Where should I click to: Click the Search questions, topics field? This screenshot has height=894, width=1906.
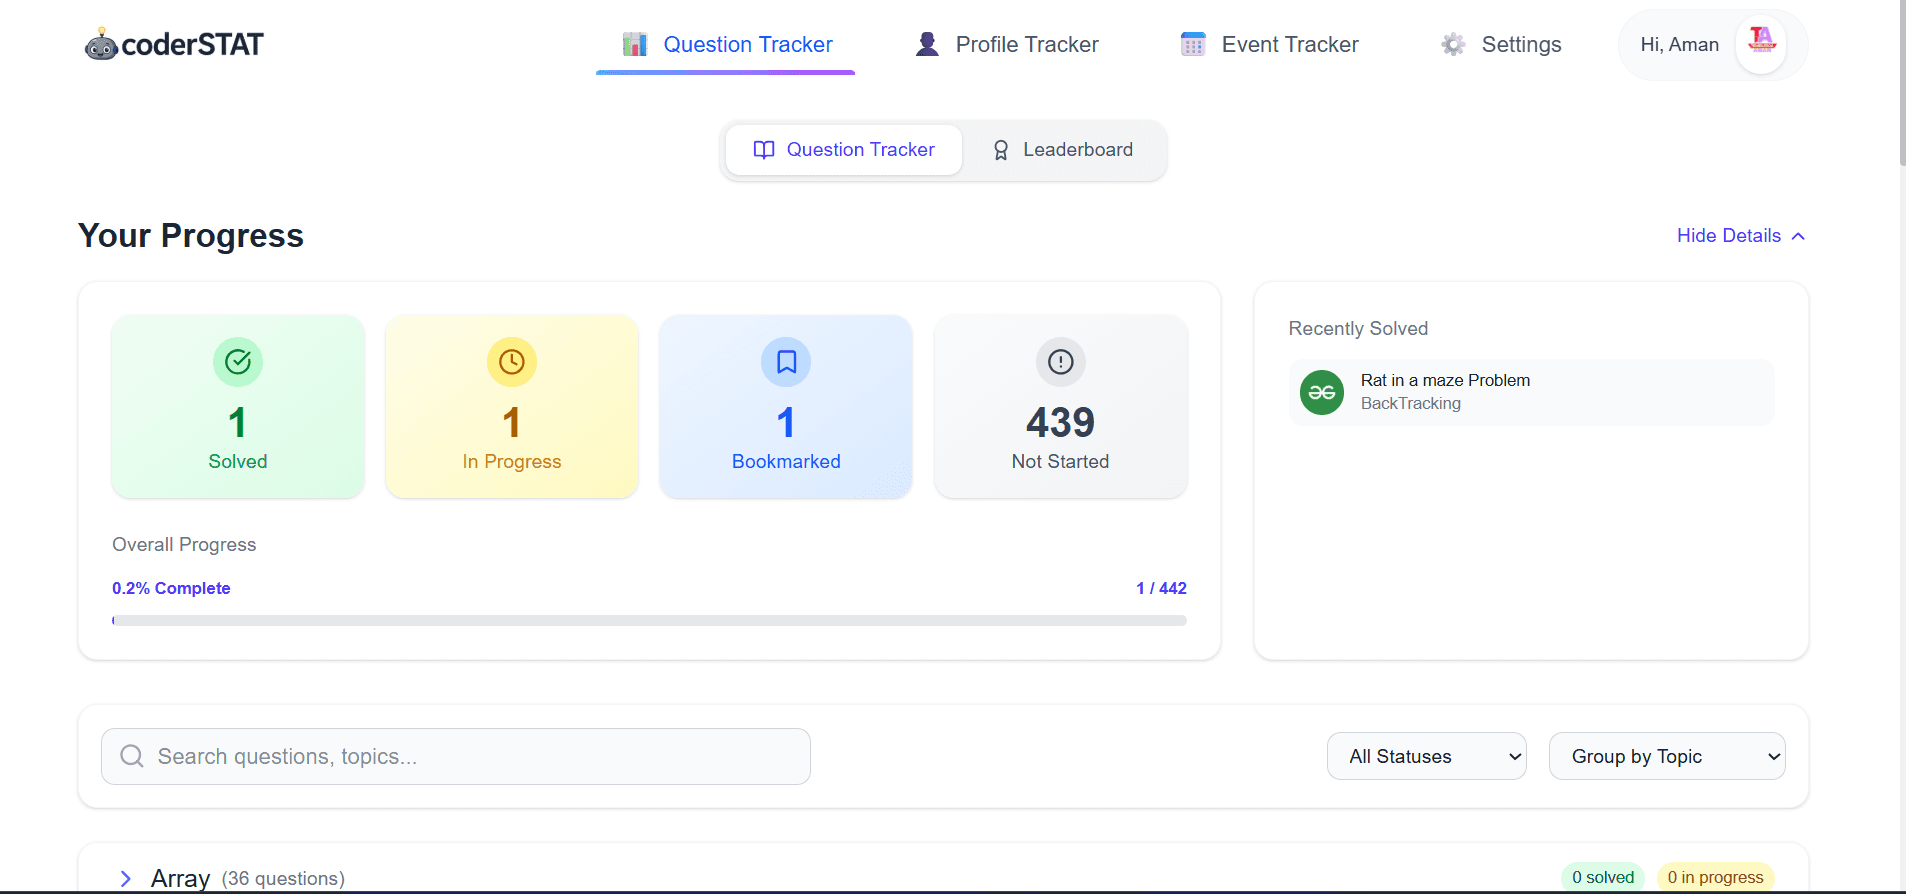pyautogui.click(x=456, y=756)
